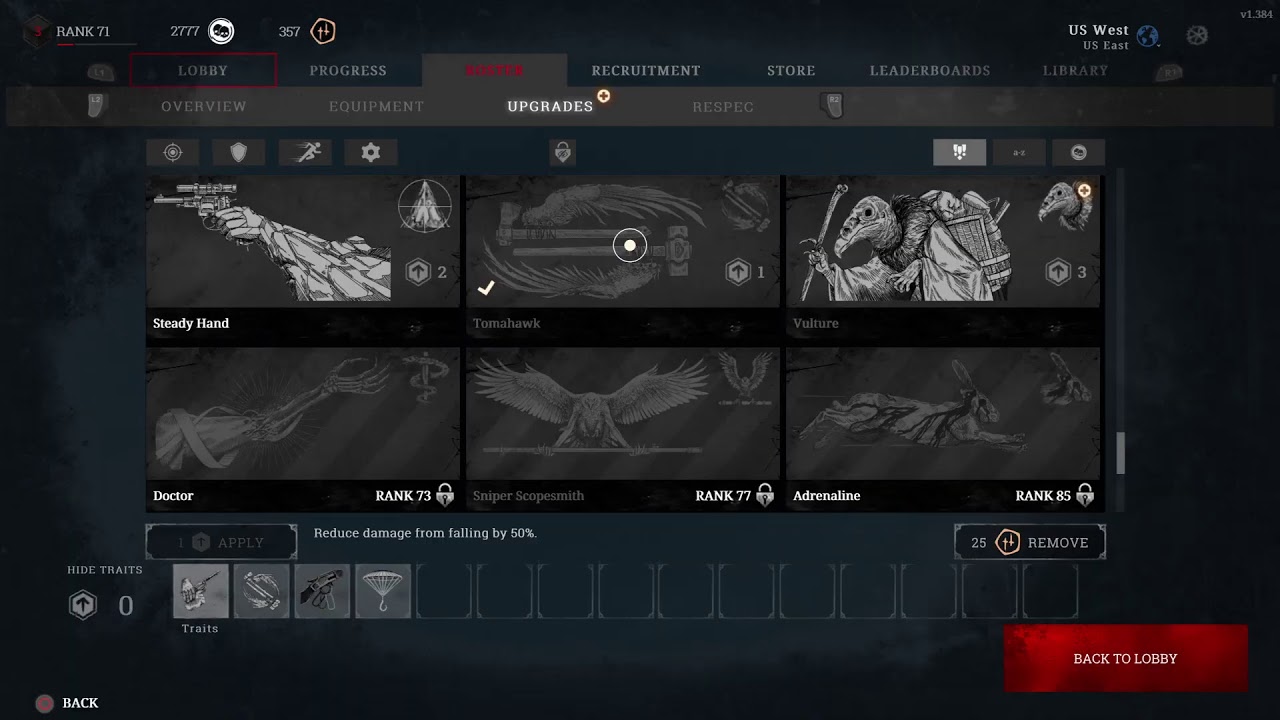1280x720 pixels.
Task: Click the L1 shoulder button icon
Action: pyautogui.click(x=100, y=72)
